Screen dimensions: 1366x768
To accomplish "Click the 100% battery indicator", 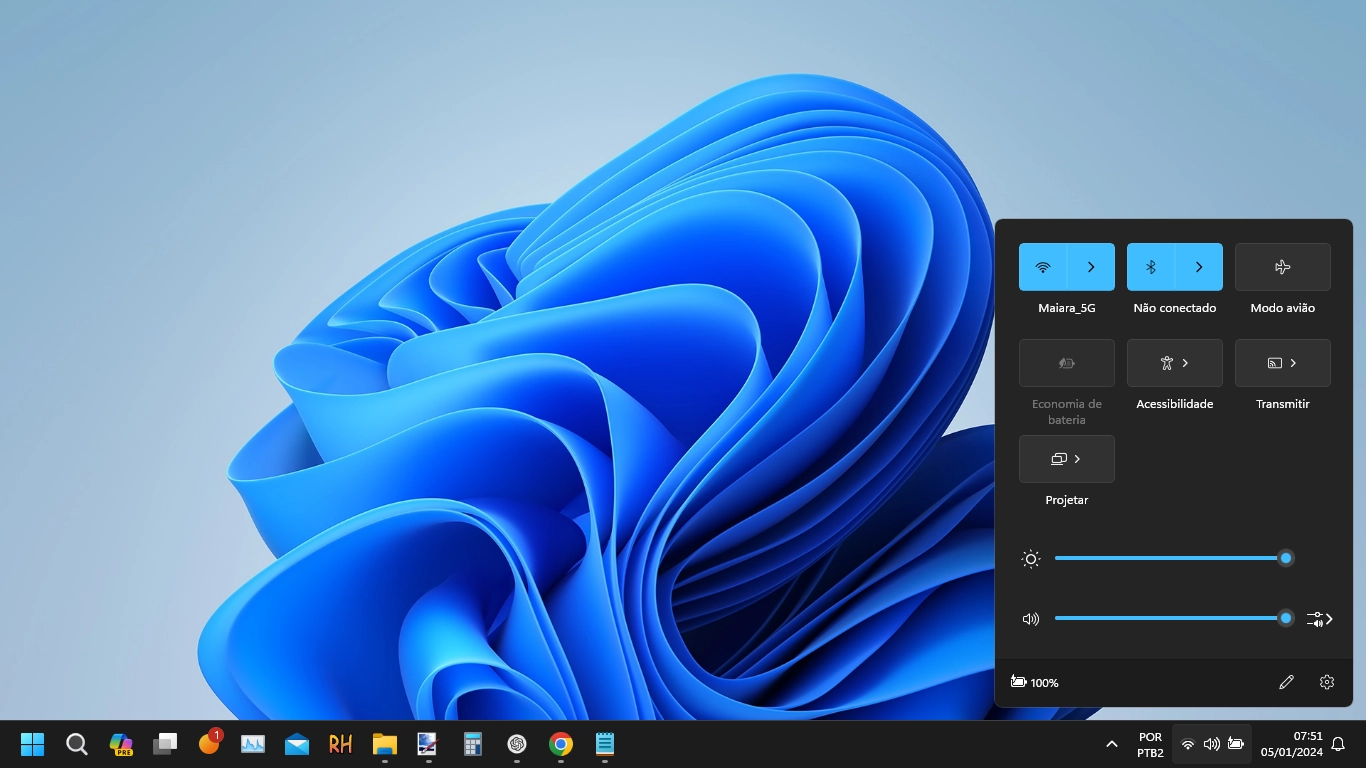I will coord(1034,682).
